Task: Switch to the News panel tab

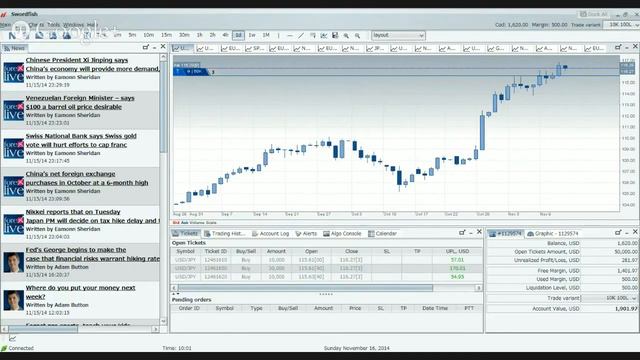Action: [x=15, y=48]
